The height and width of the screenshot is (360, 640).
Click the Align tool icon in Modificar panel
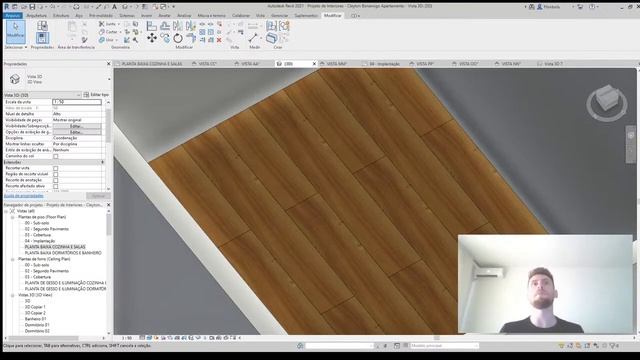[x=151, y=26]
